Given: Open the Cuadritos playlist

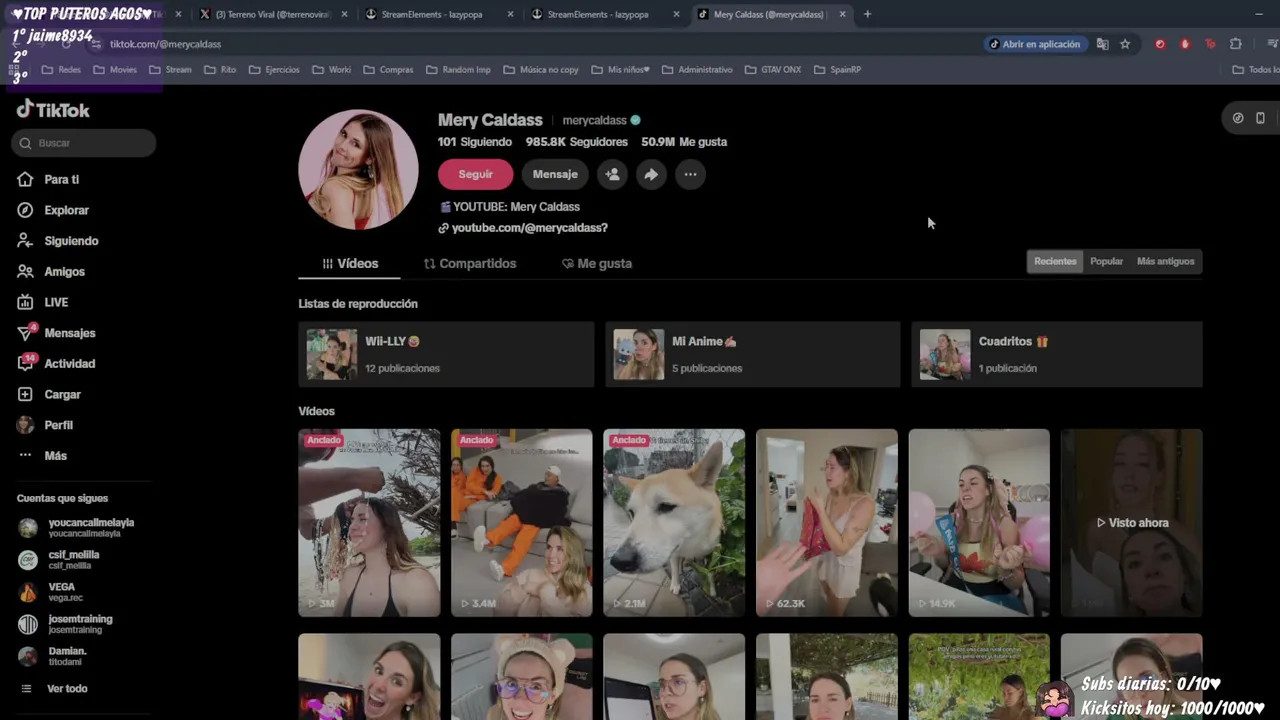Looking at the screenshot, I should [x=1056, y=354].
